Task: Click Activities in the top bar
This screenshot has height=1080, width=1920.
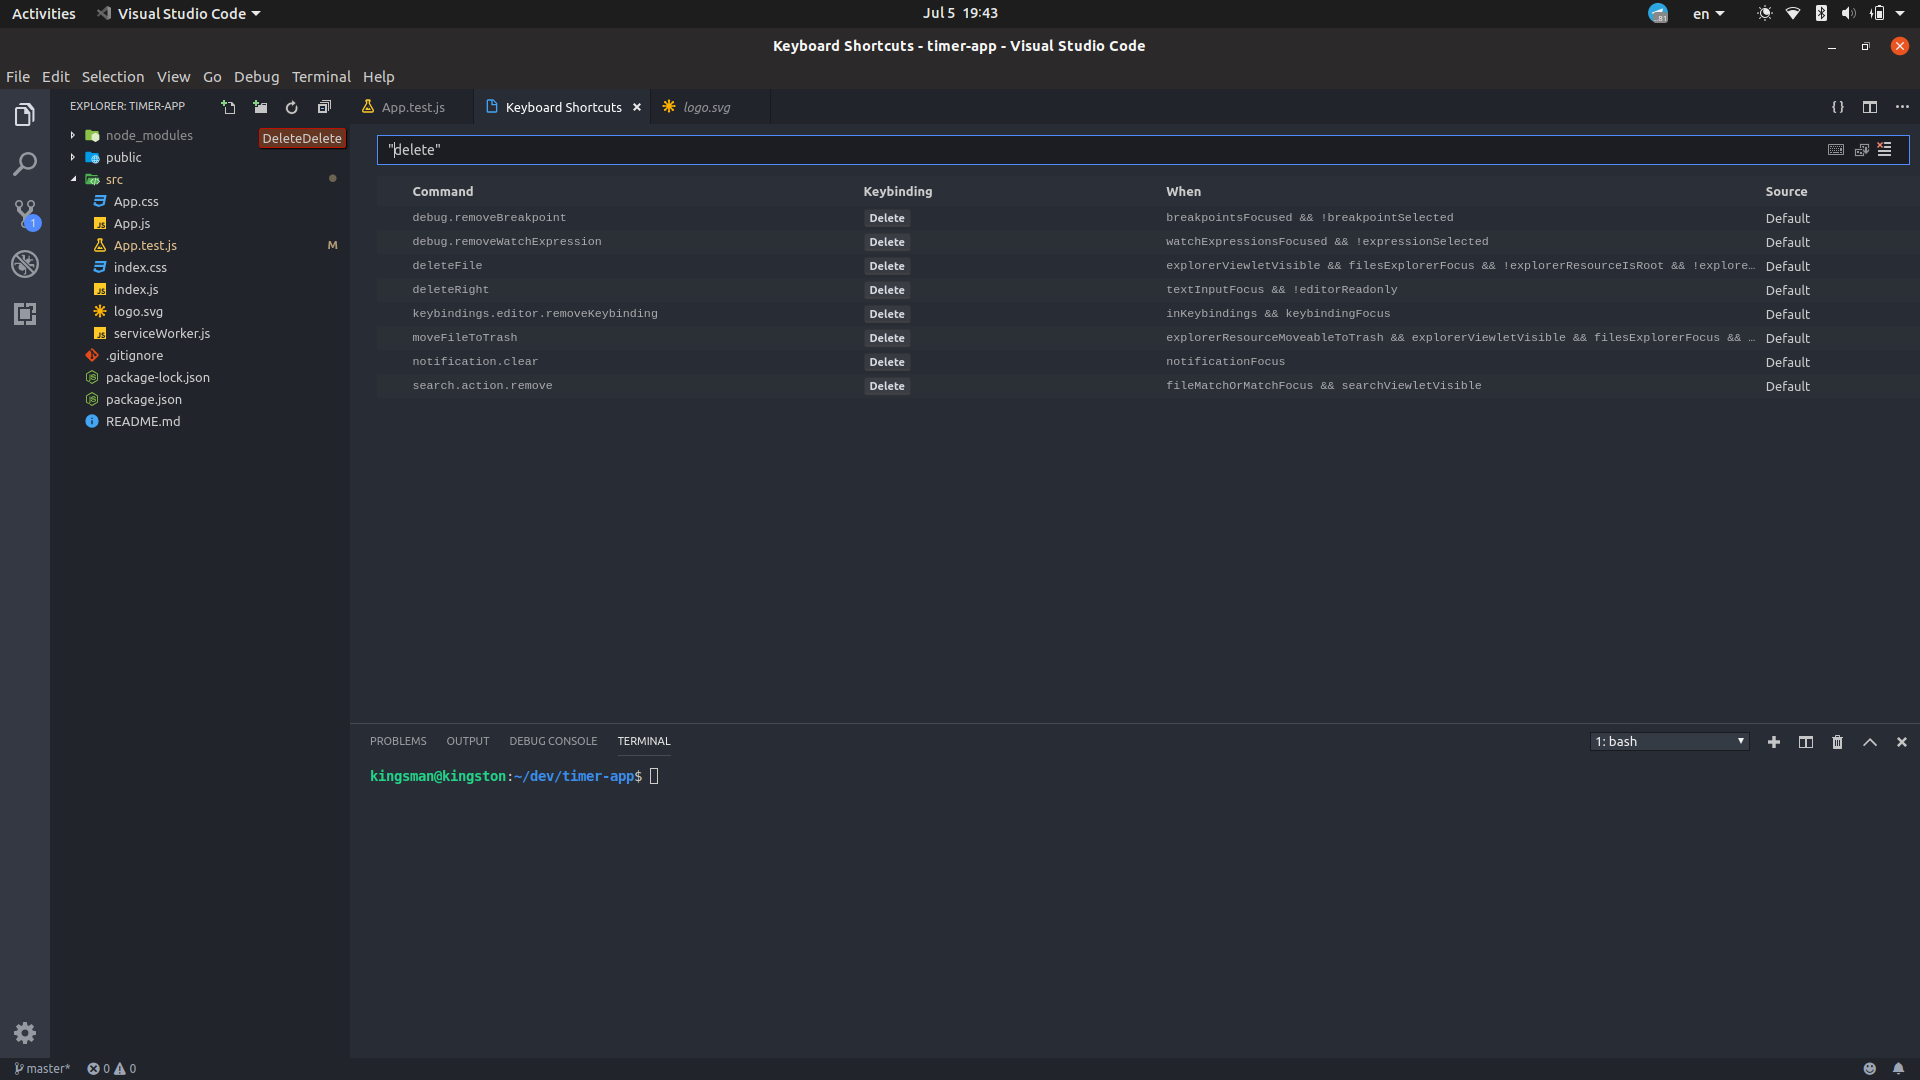Action: (x=44, y=14)
